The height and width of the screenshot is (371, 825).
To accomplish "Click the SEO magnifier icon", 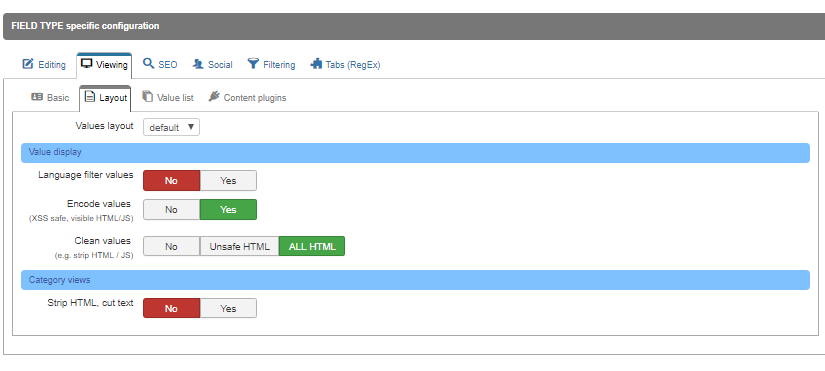I will tap(149, 64).
